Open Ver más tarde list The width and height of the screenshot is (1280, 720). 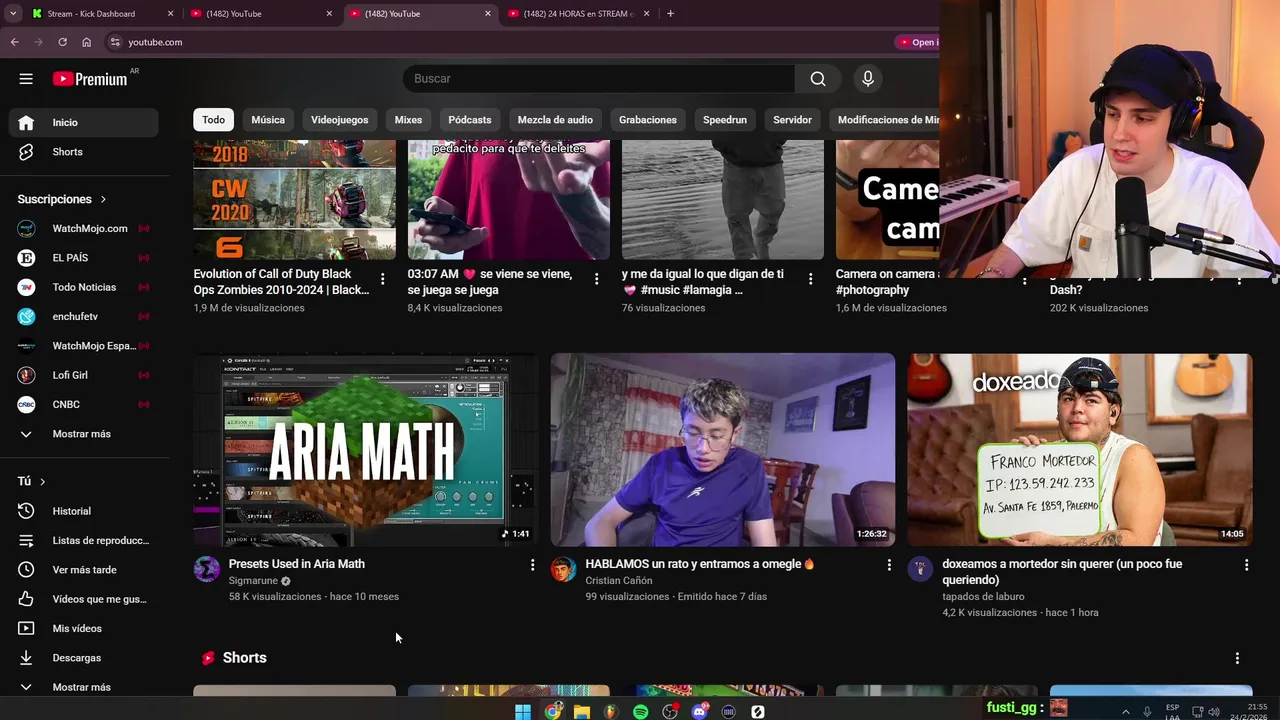point(84,570)
